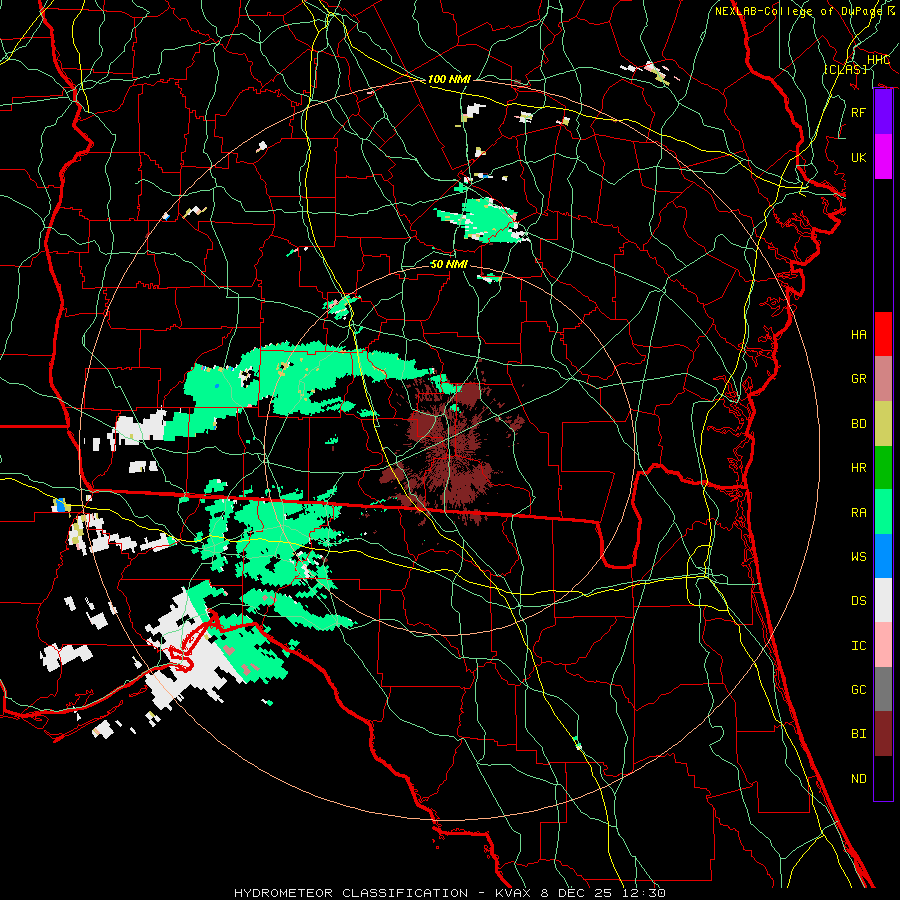
Task: Click the 'UK' legend label
Action: [858, 157]
